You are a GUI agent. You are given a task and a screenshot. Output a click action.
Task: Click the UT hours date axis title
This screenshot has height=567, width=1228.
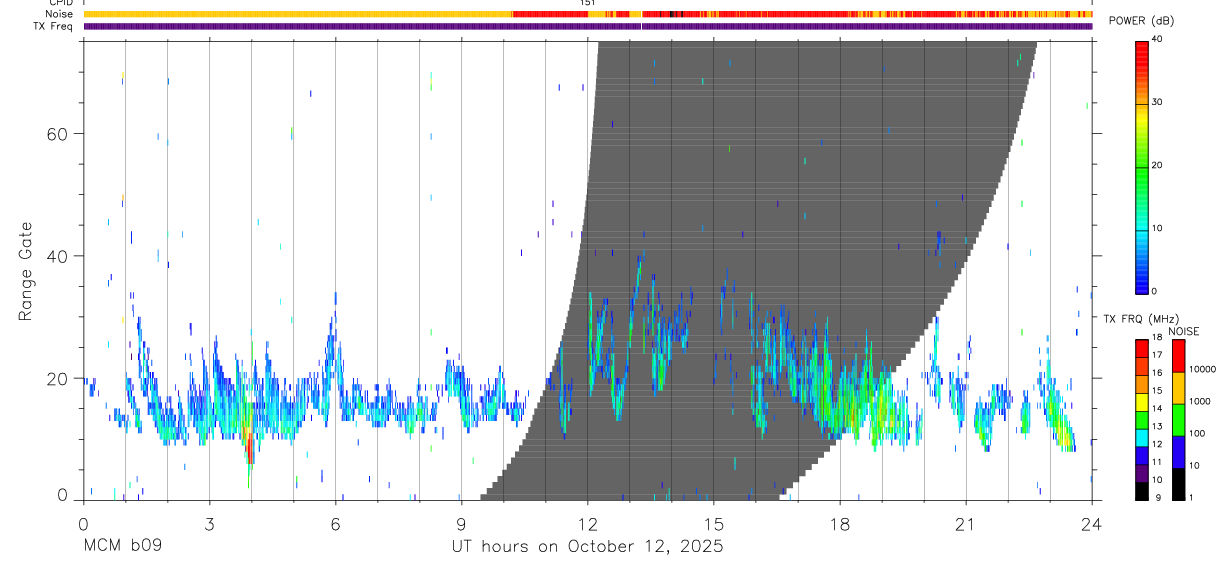(589, 547)
